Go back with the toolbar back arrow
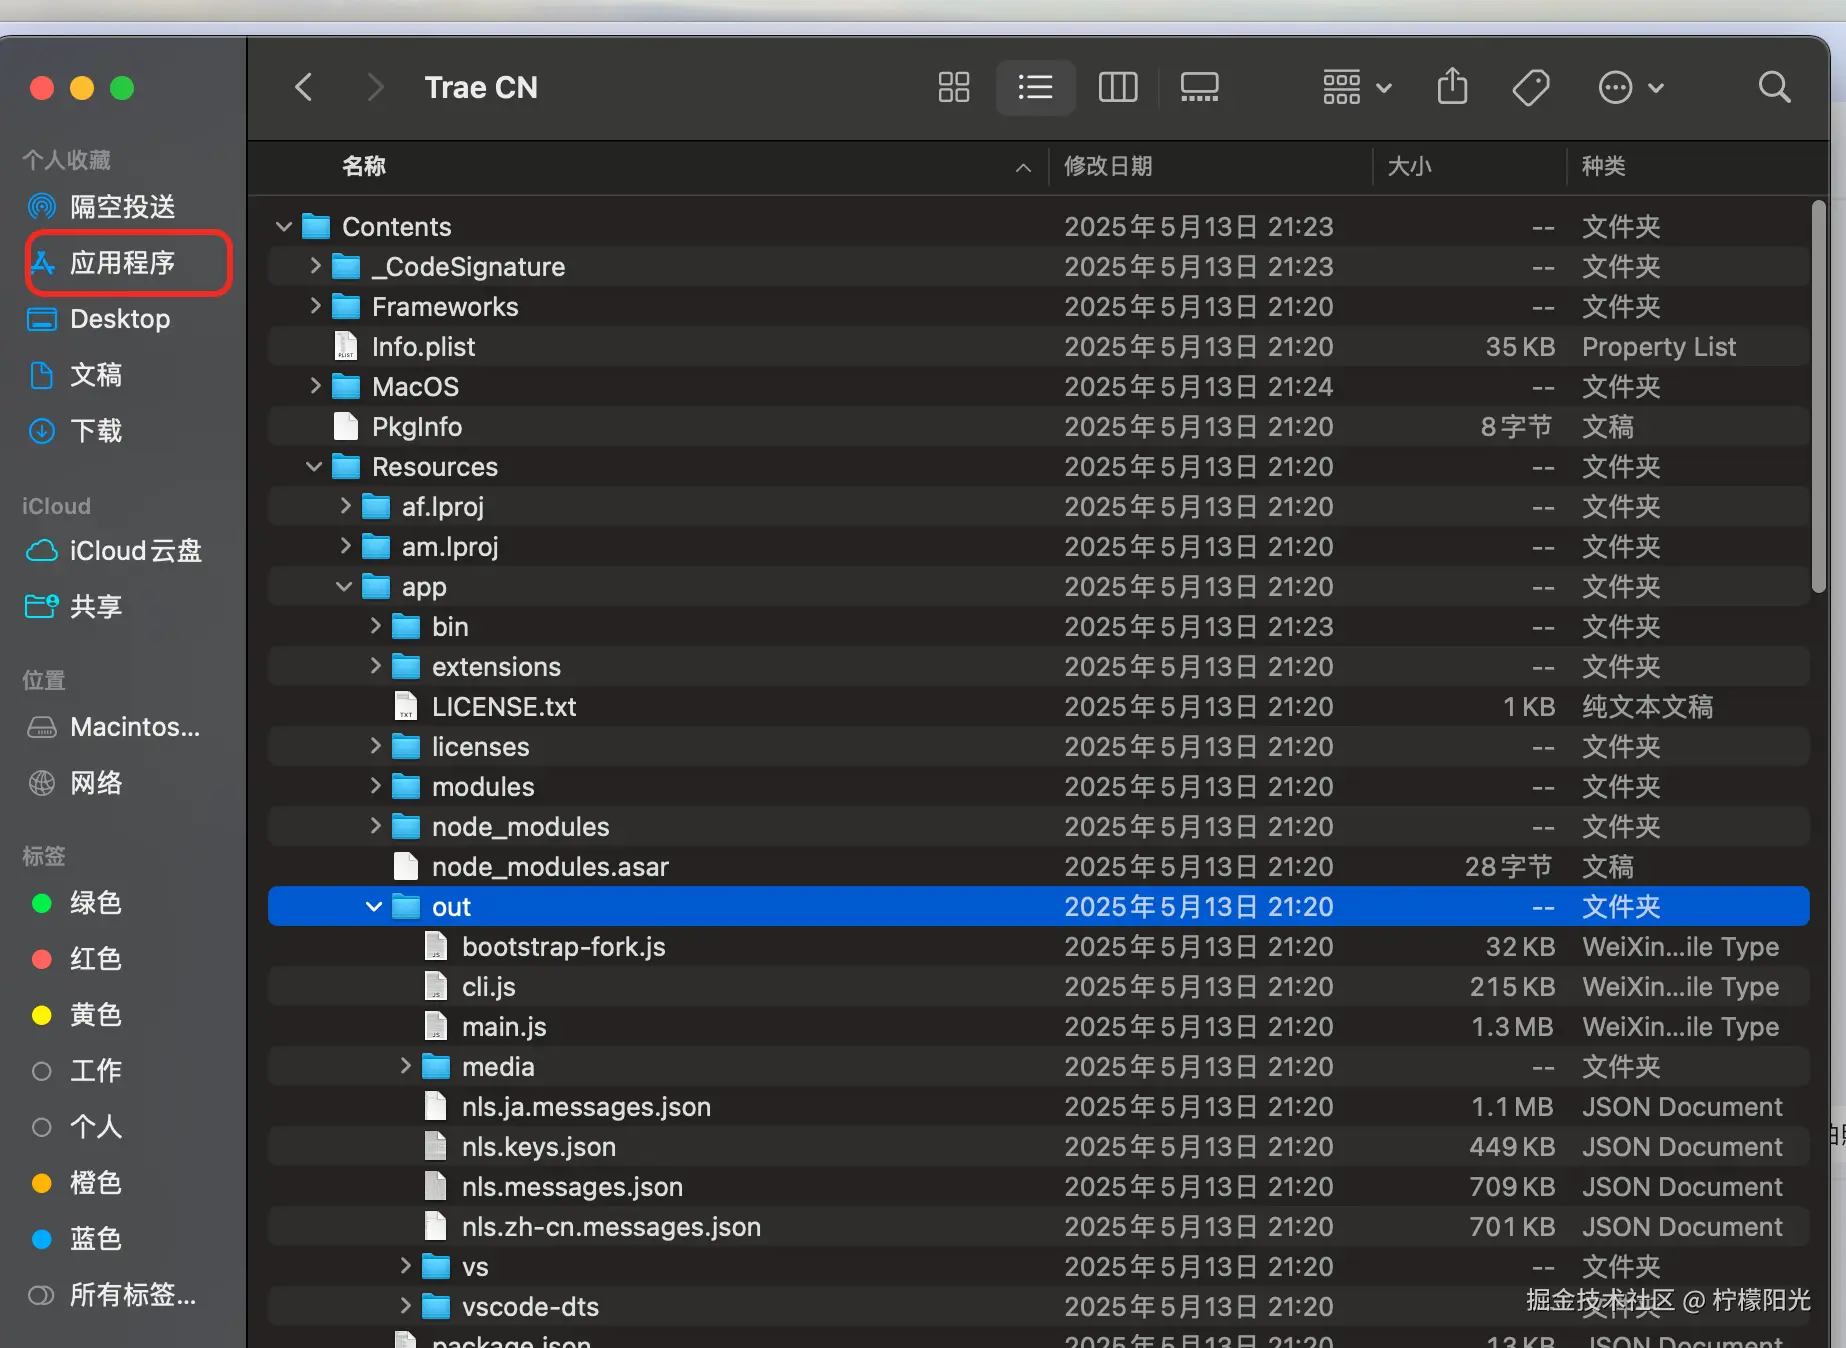This screenshot has height=1348, width=1846. [x=304, y=88]
